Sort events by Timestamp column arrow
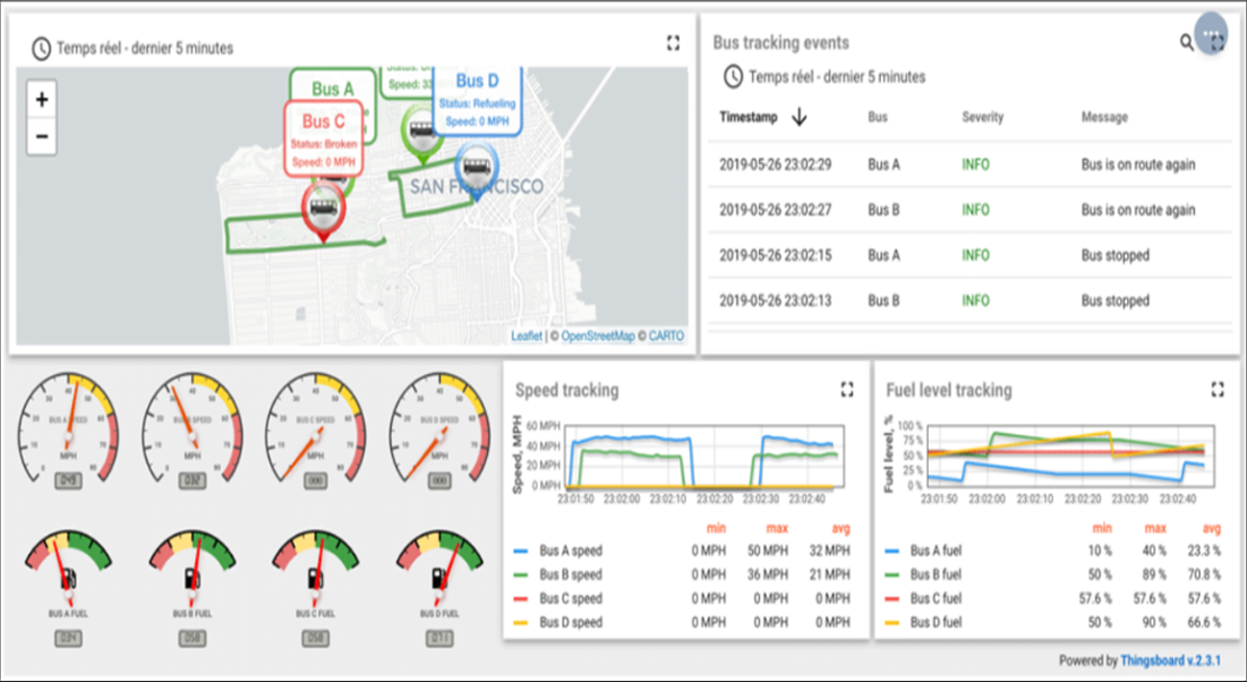 pyautogui.click(x=799, y=118)
